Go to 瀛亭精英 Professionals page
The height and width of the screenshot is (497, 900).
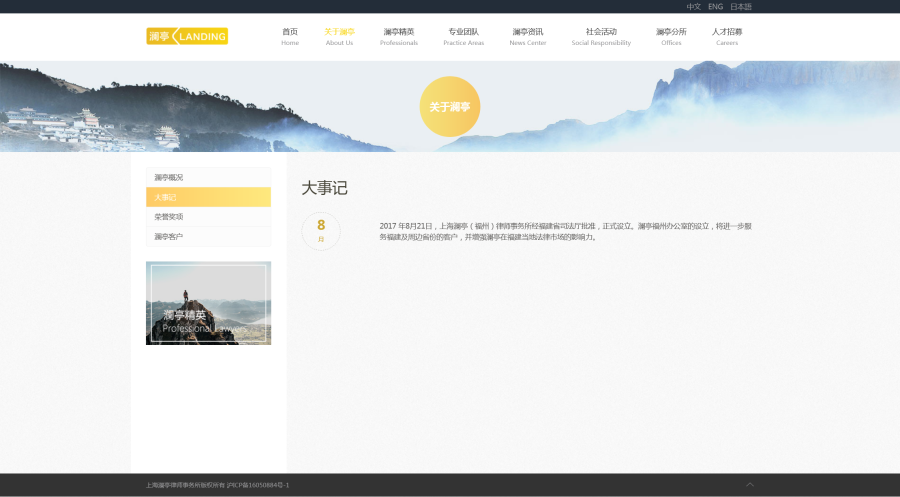coord(399,36)
